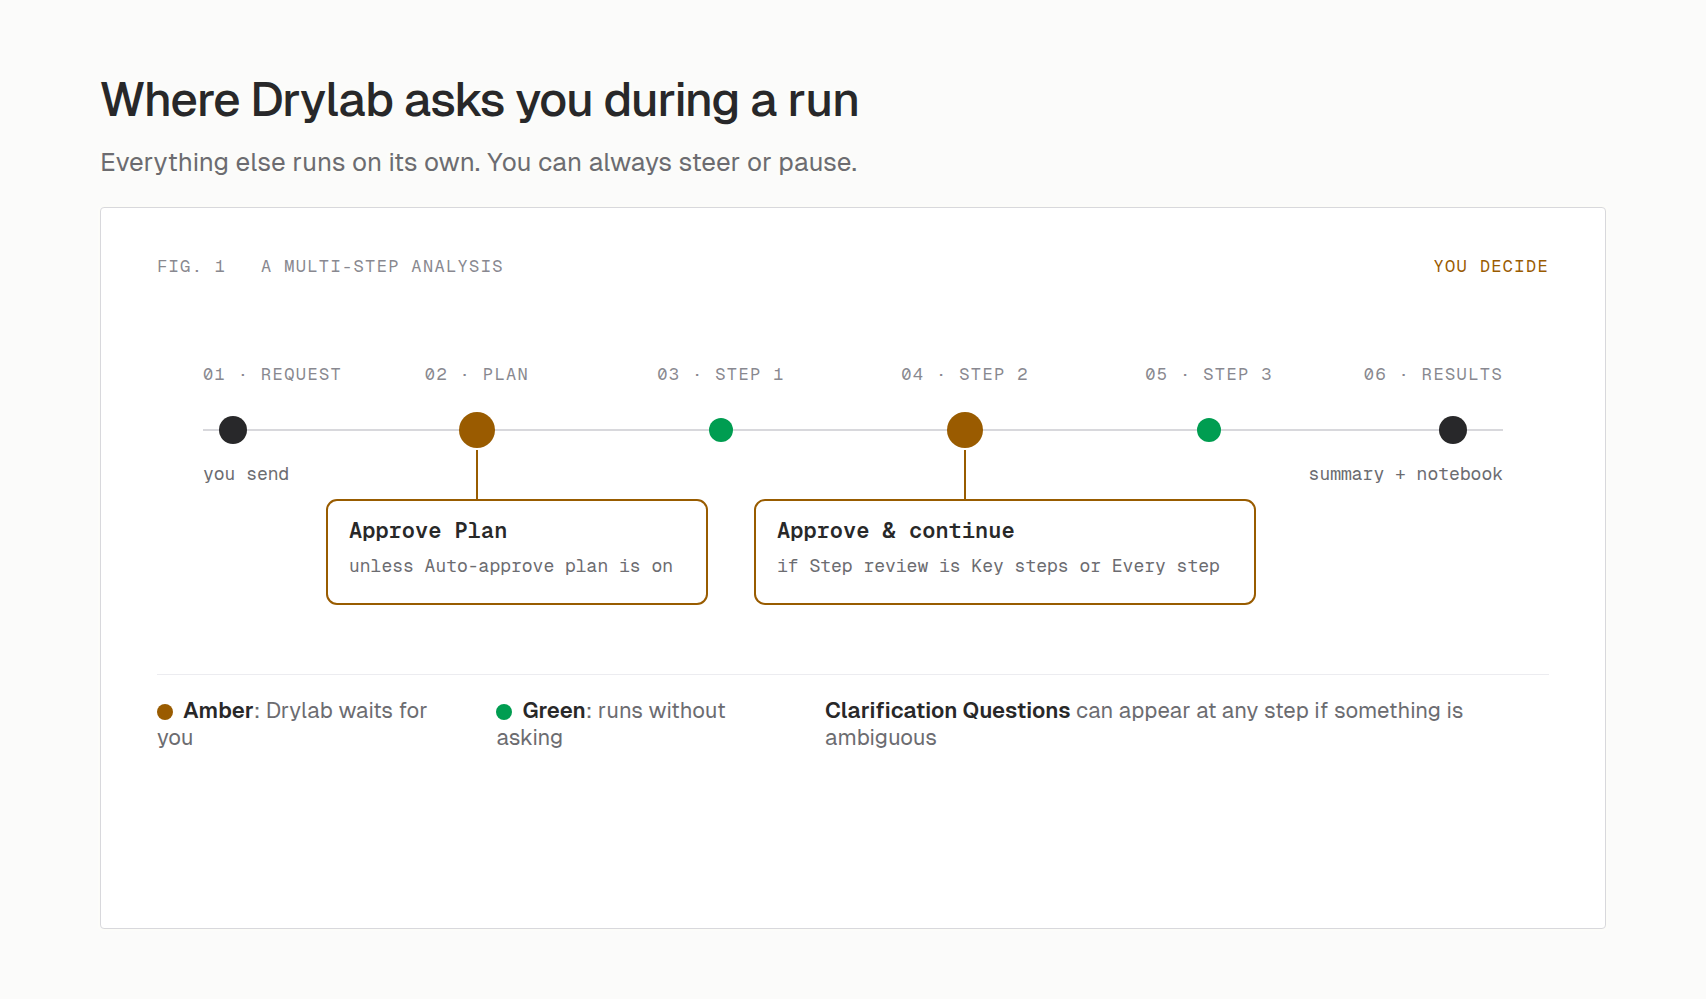Click the '03 · STEP 1' label
The height and width of the screenshot is (999, 1706).
point(720,374)
